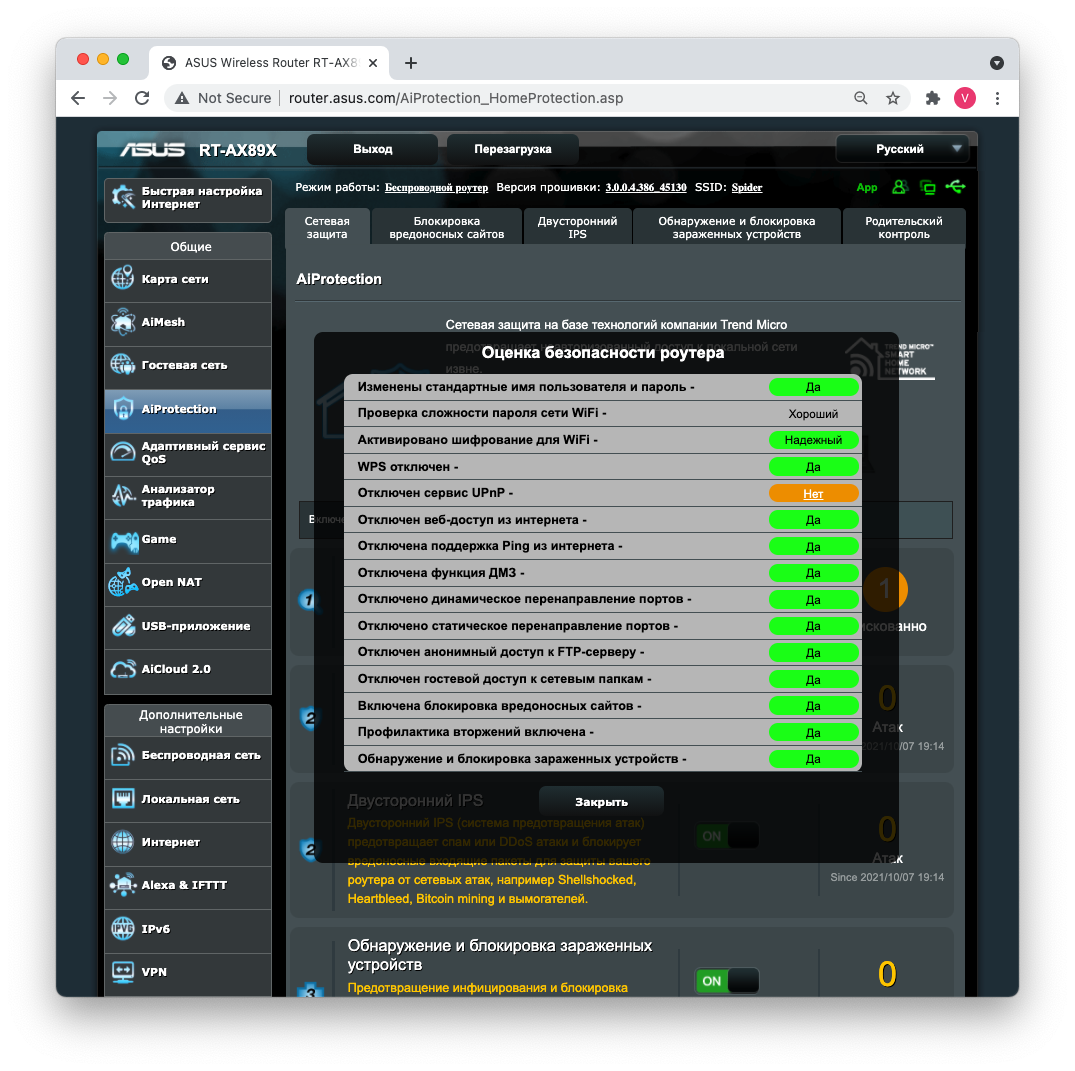1075x1071 pixels.
Task: Click Да badge for Профилактика вторжений
Action: [x=813, y=733]
